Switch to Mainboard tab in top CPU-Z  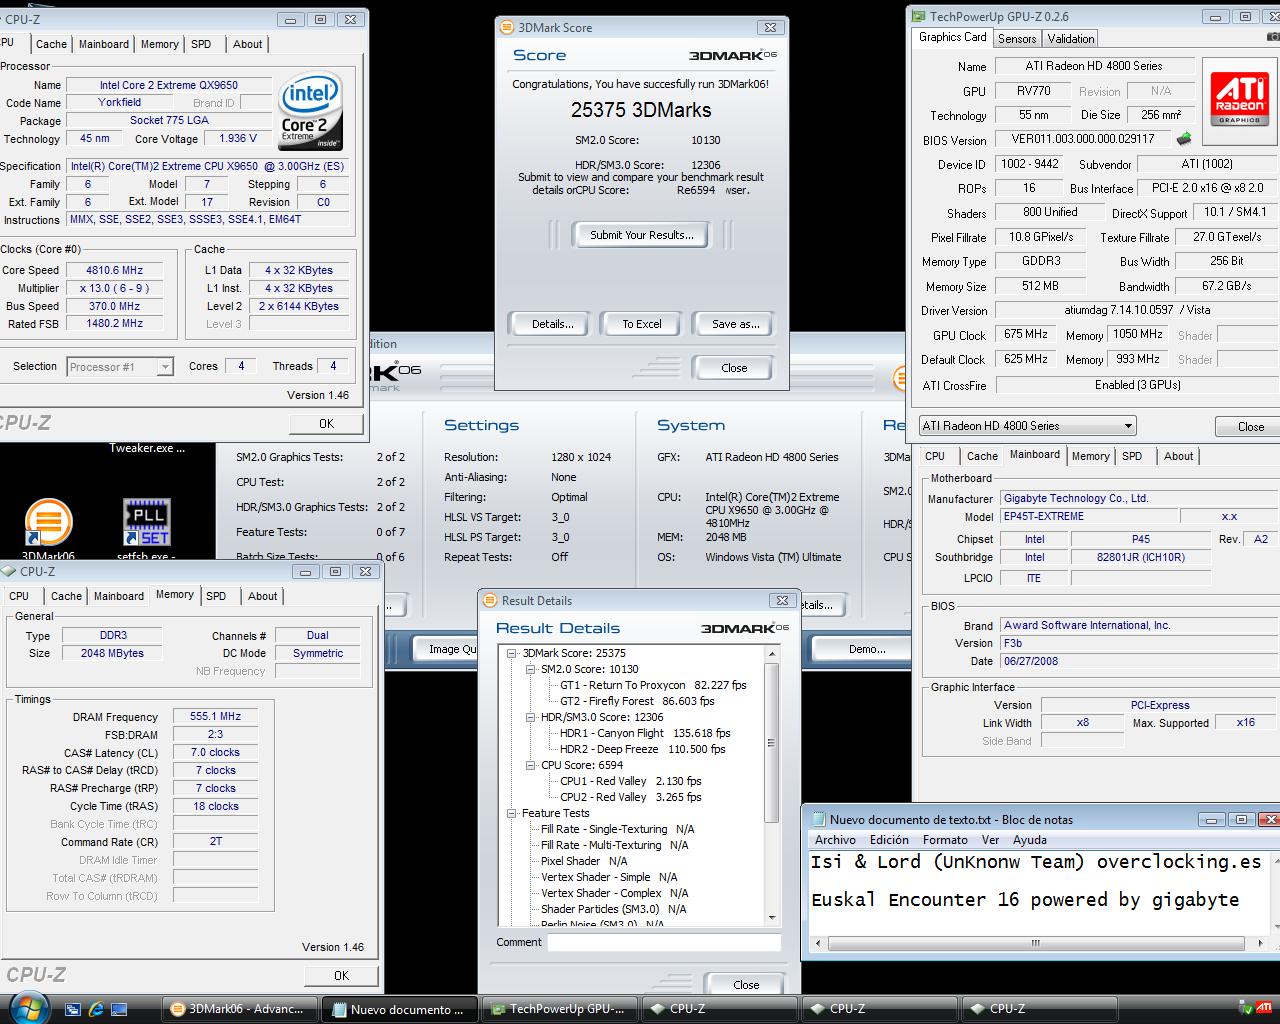[104, 44]
